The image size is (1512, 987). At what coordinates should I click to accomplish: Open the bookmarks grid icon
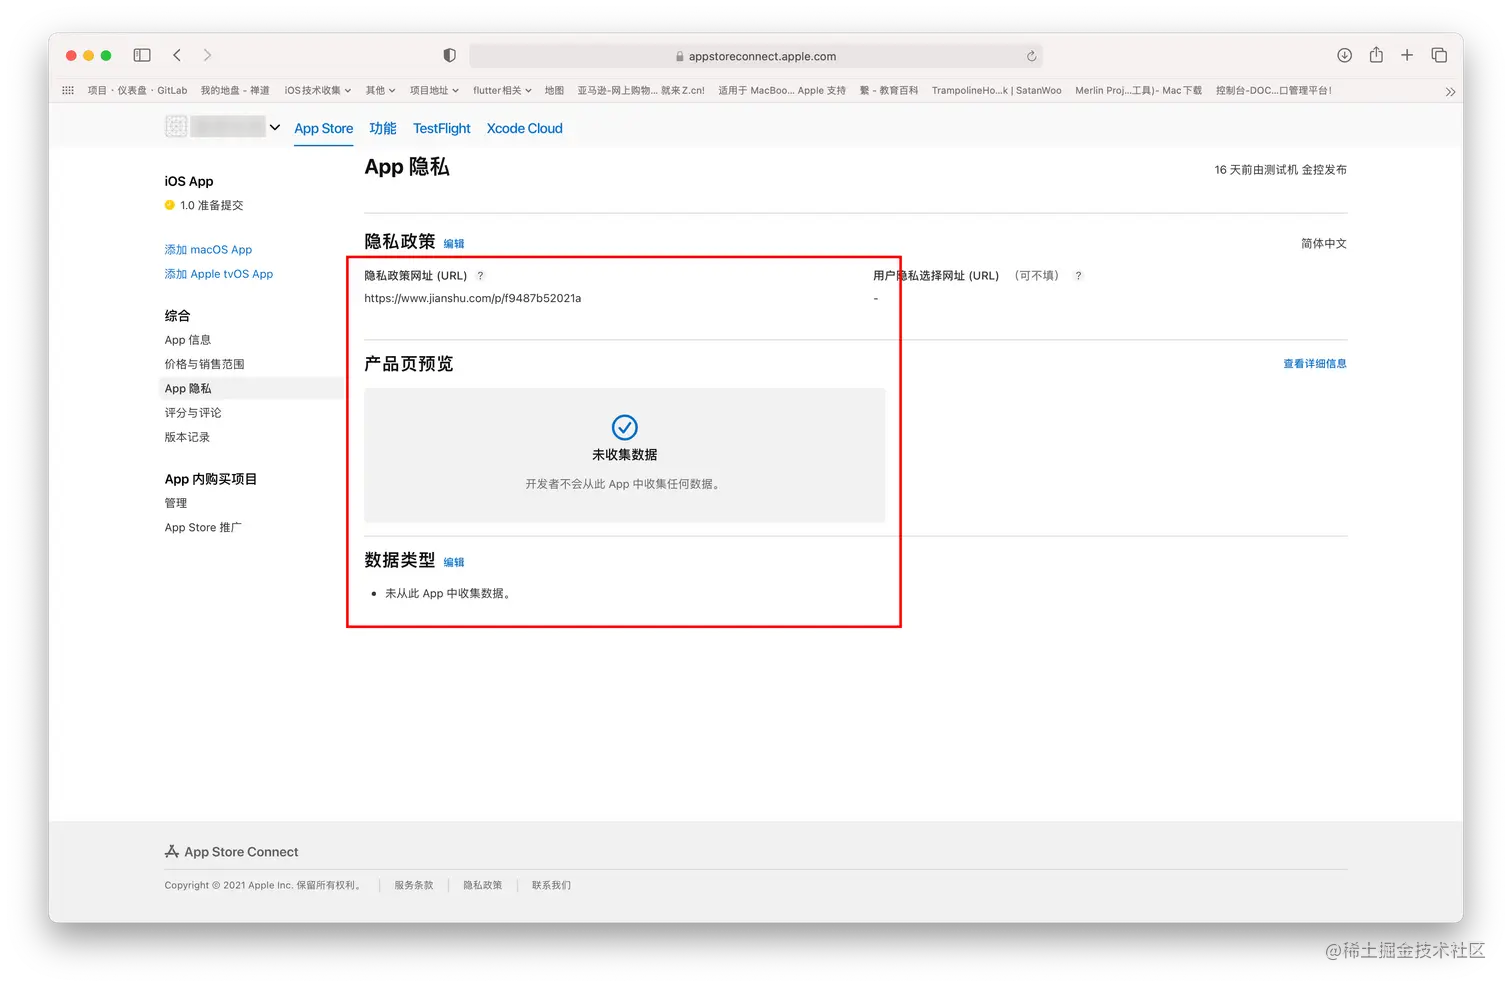(68, 90)
